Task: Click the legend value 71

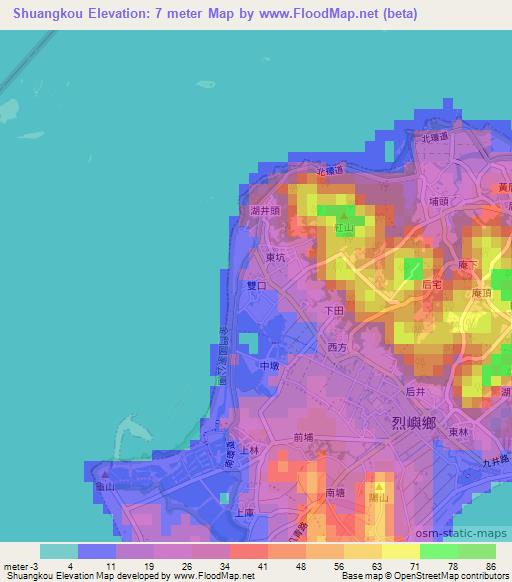Action: pos(415,567)
